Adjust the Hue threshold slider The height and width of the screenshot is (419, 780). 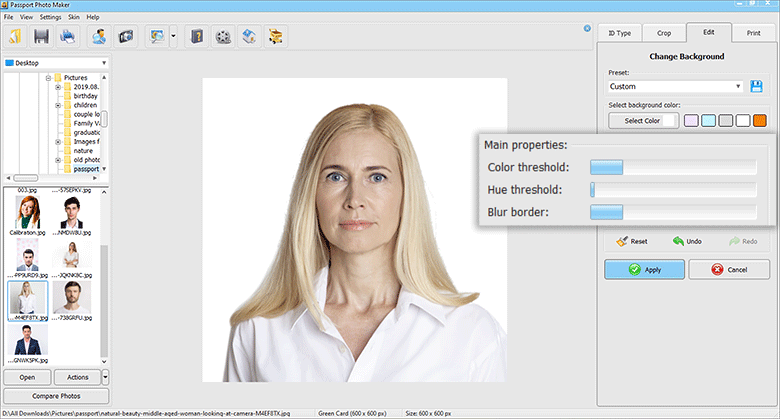tap(673, 190)
